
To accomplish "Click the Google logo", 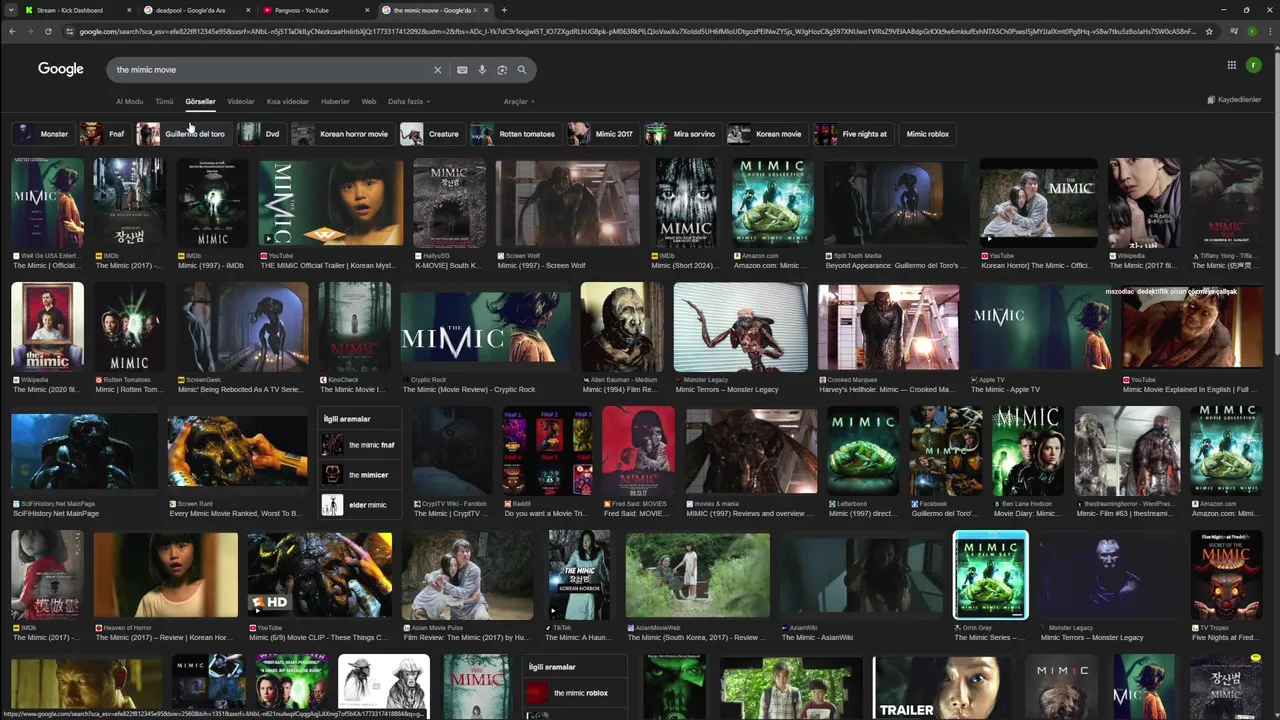I will coord(61,69).
